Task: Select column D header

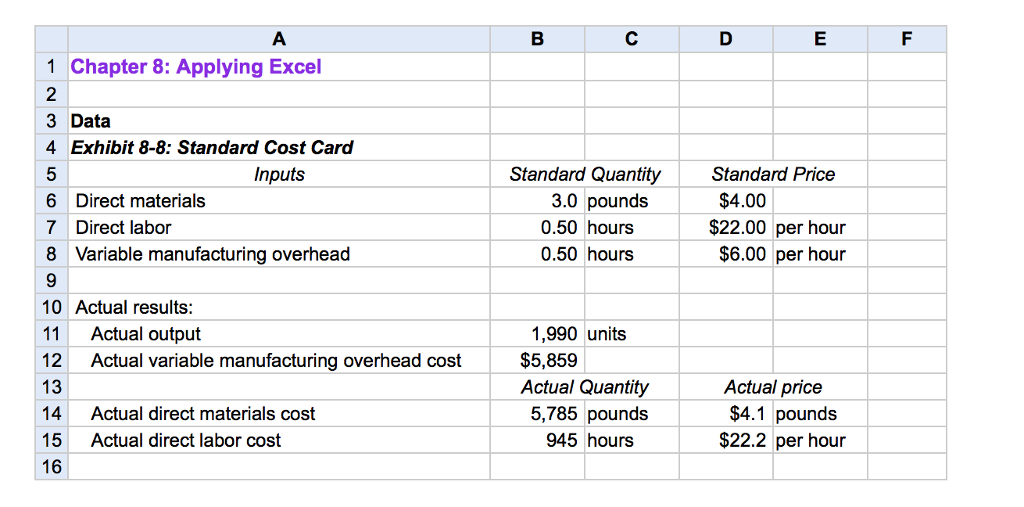Action: pos(726,39)
